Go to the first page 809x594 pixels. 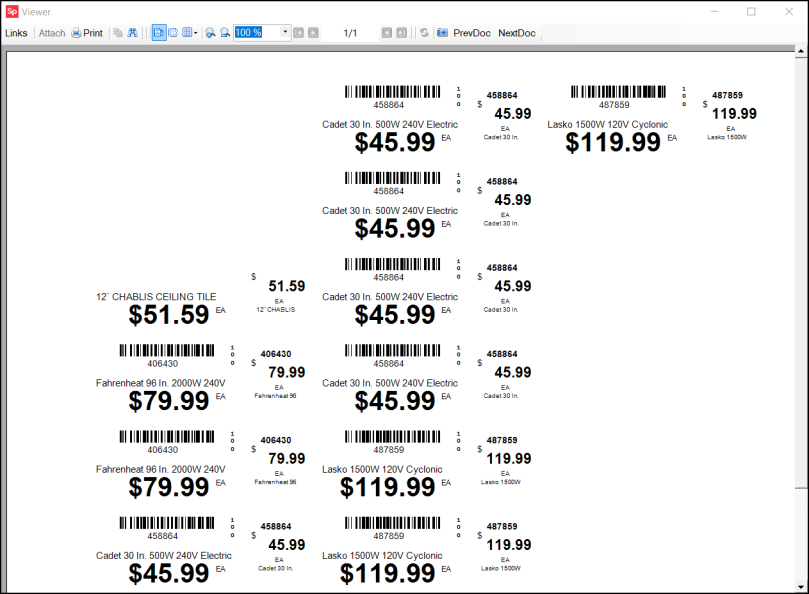point(299,33)
